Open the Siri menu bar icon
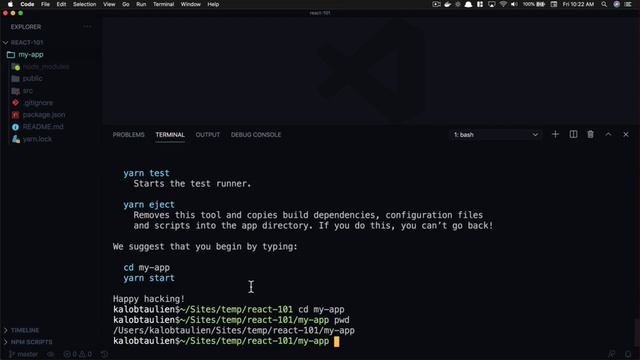Screen dimensions: 640x360 [x=617, y=4]
